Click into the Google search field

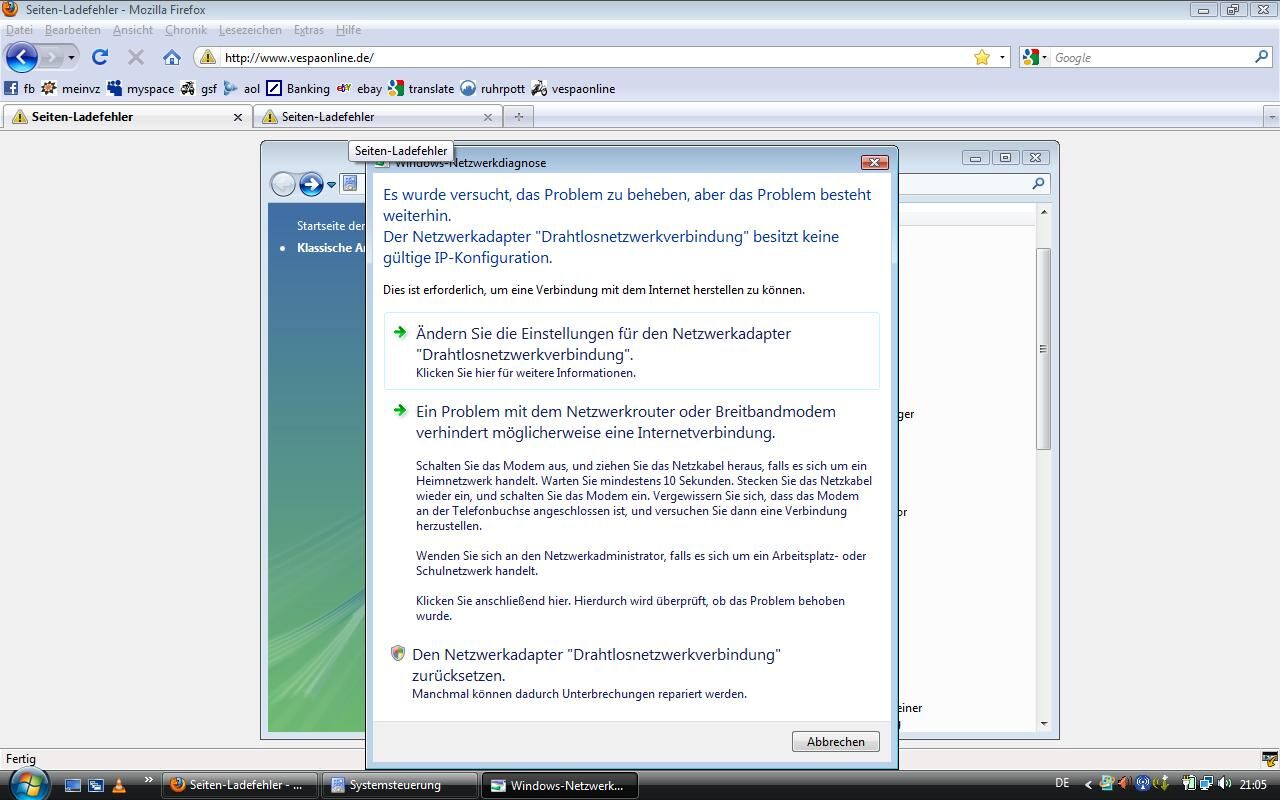click(x=1150, y=57)
